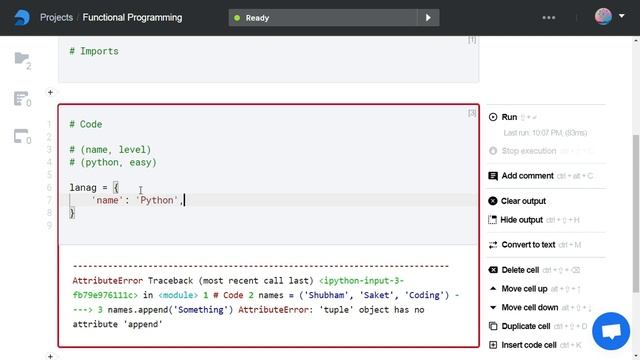Image resolution: width=640 pixels, height=360 pixels.
Task: Run the notebook with the play button
Action: pos(428,18)
